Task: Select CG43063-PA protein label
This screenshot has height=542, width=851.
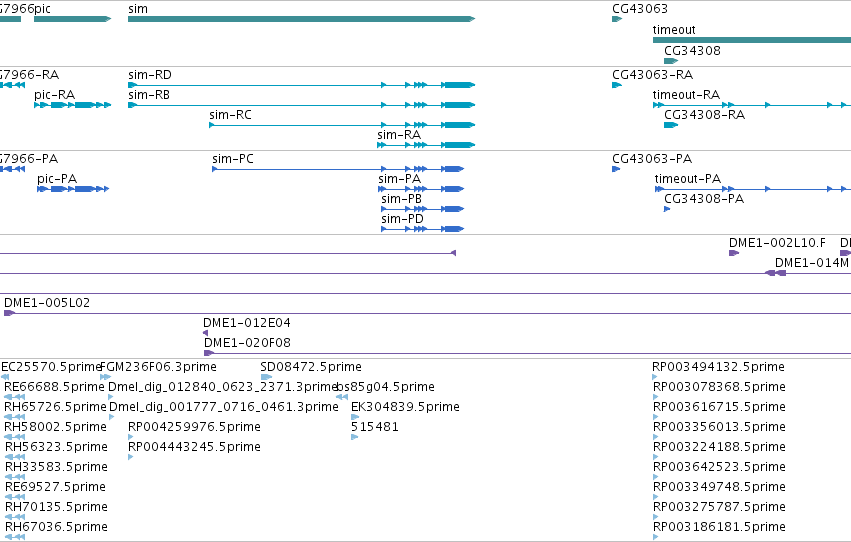Action: click(x=652, y=159)
